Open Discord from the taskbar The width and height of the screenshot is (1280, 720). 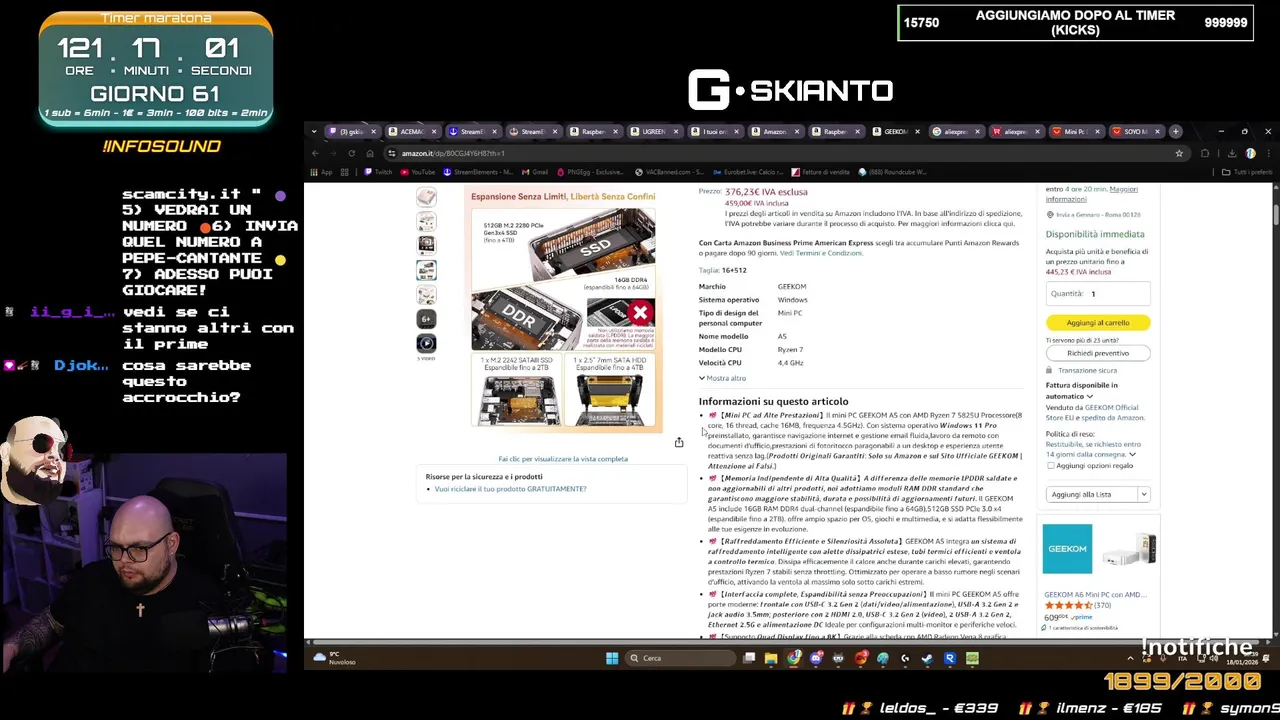coord(816,658)
